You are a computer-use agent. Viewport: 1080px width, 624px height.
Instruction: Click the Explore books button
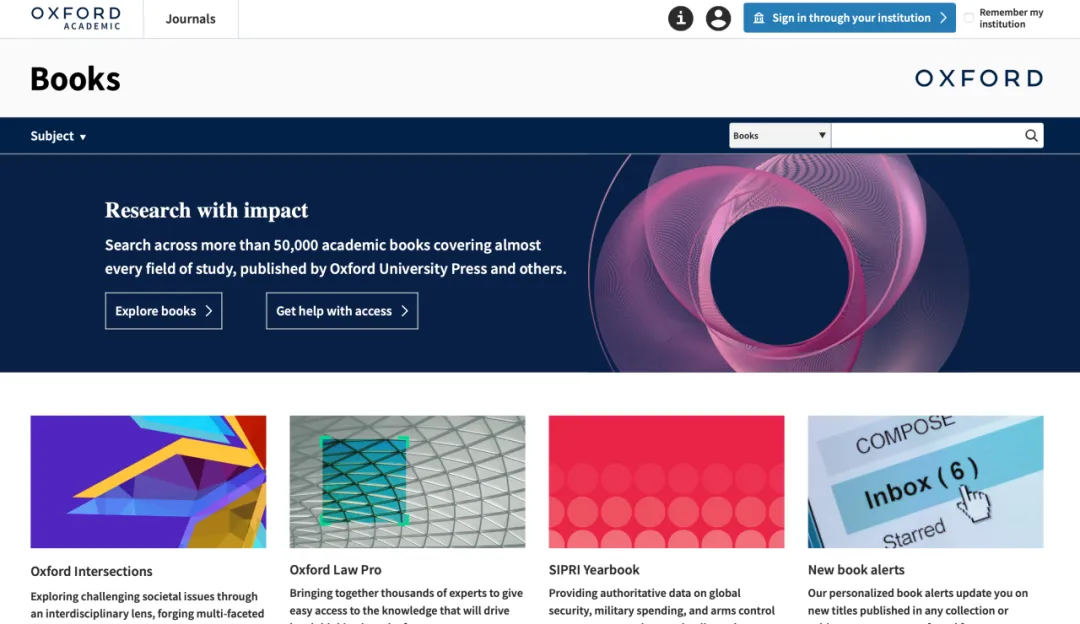[163, 311]
